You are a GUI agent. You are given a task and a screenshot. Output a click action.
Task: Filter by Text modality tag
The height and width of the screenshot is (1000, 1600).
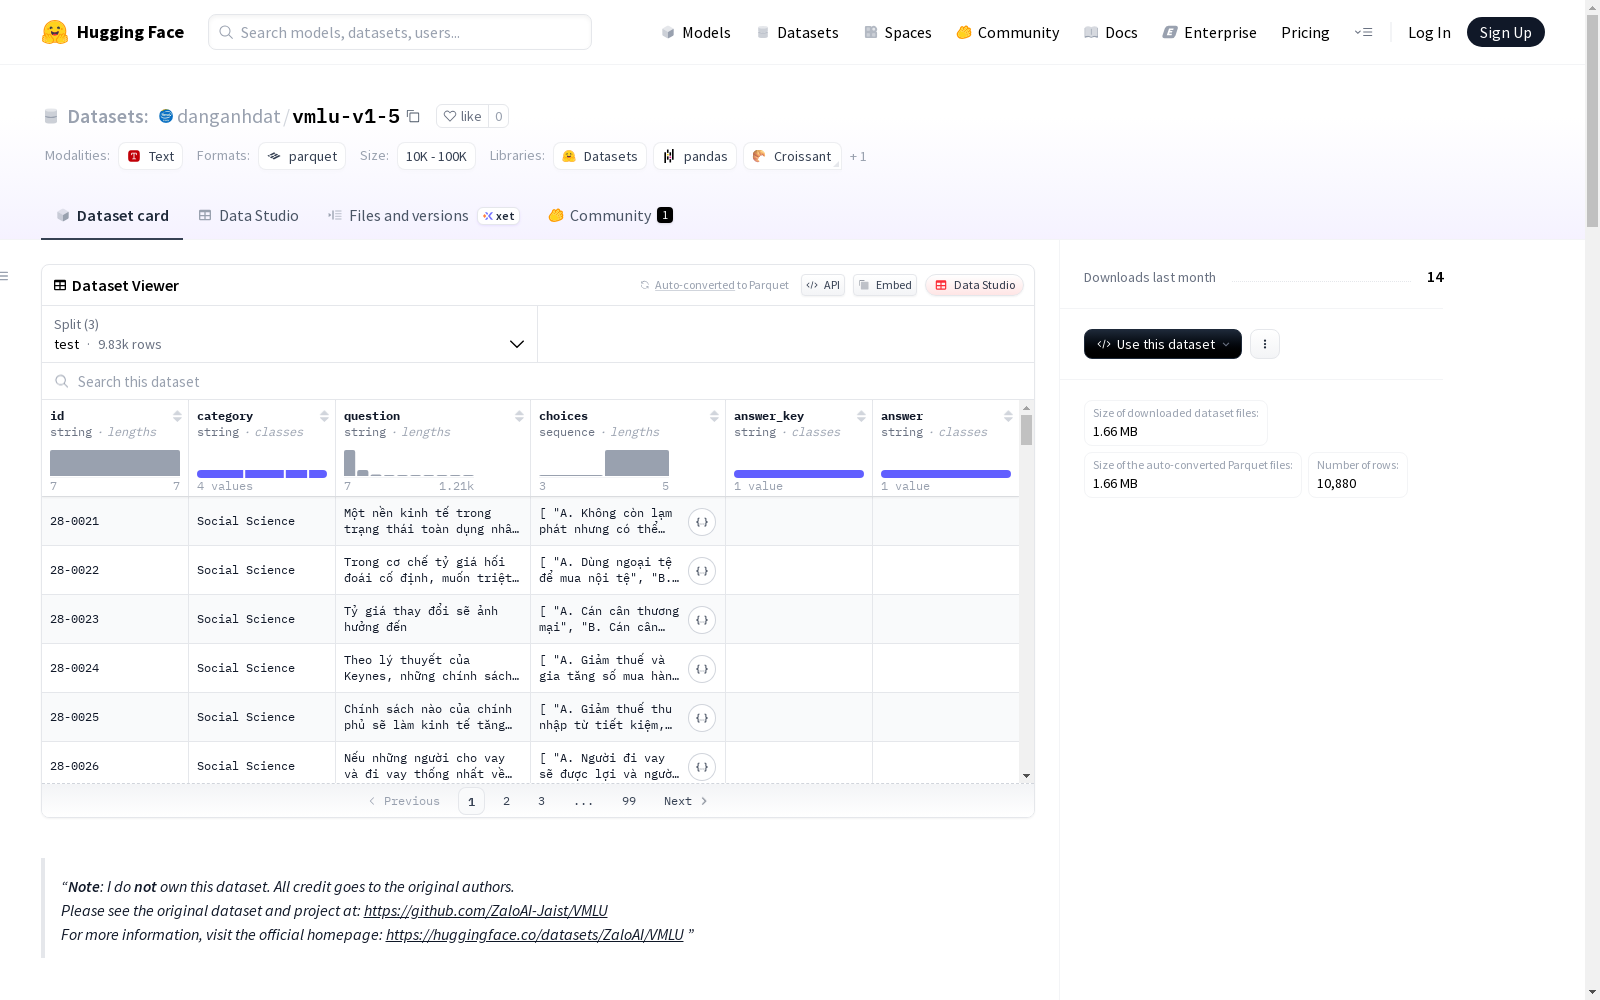151,156
